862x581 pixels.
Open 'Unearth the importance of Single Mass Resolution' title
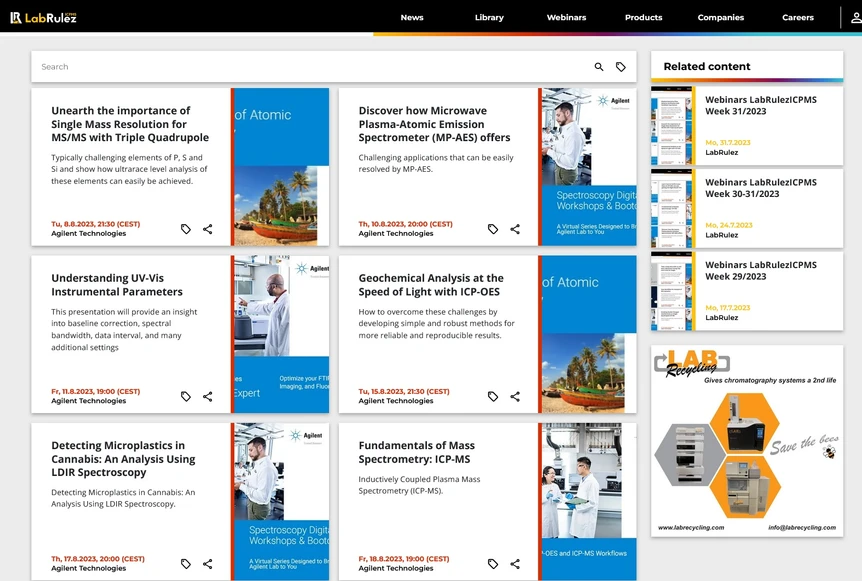coord(130,124)
